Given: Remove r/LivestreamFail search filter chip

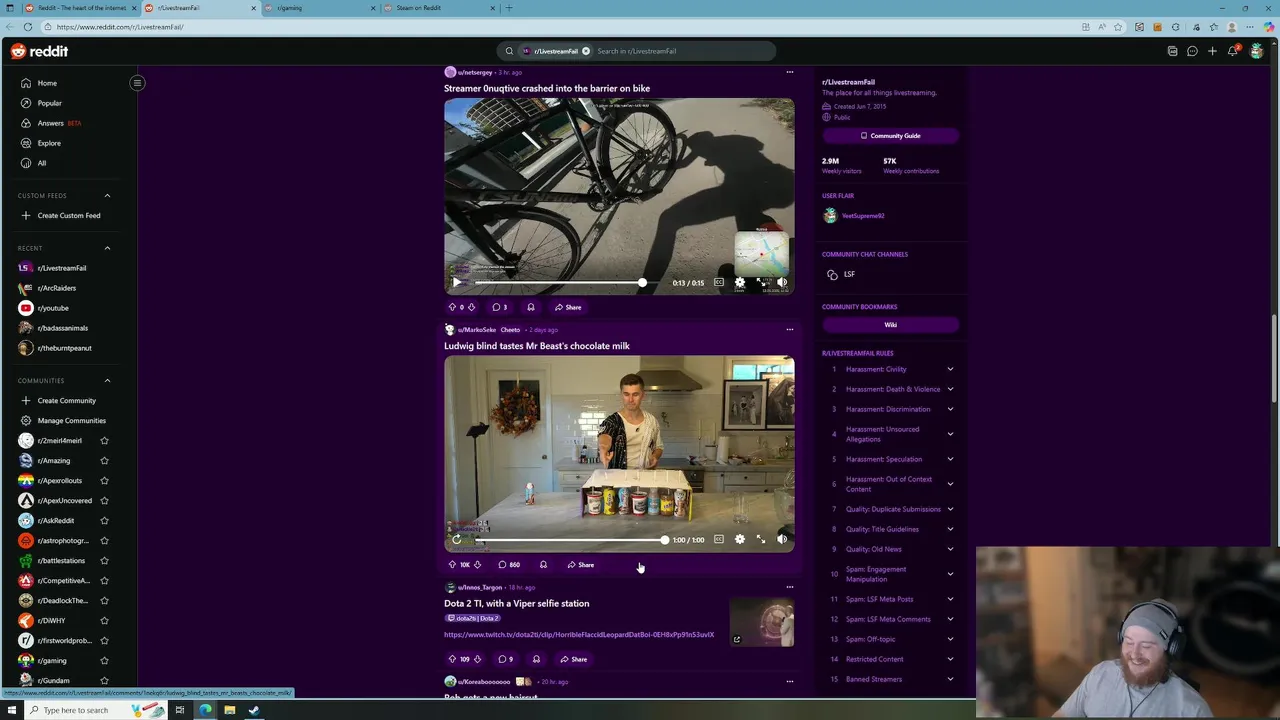Looking at the screenshot, I should click(x=586, y=51).
